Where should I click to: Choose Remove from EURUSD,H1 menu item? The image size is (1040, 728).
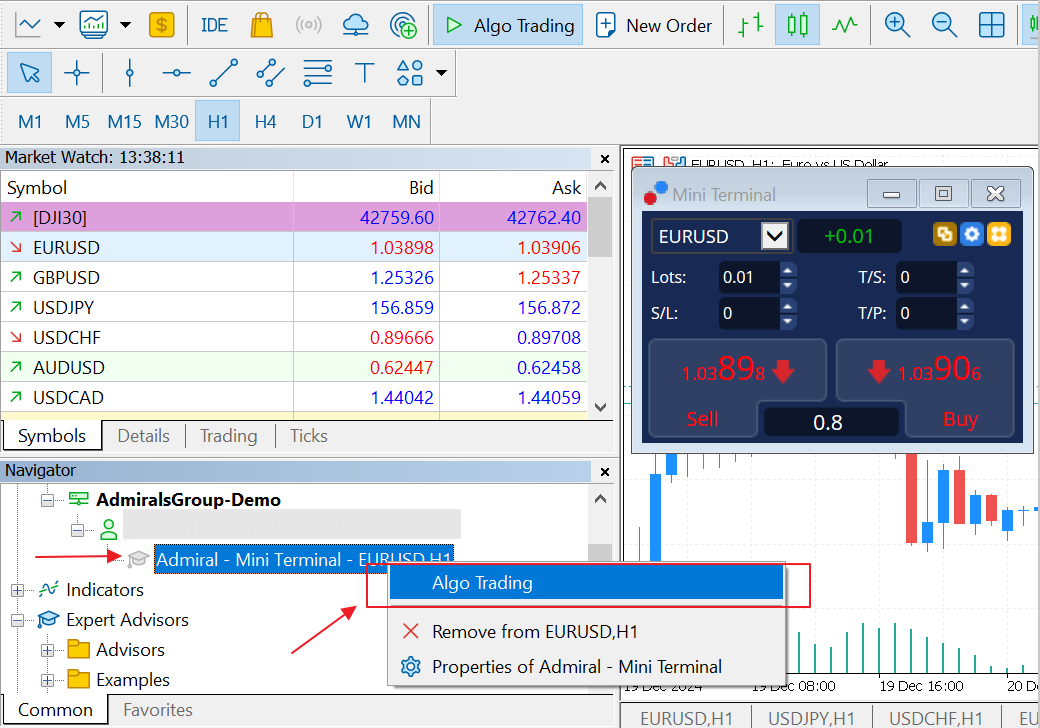click(x=586, y=632)
